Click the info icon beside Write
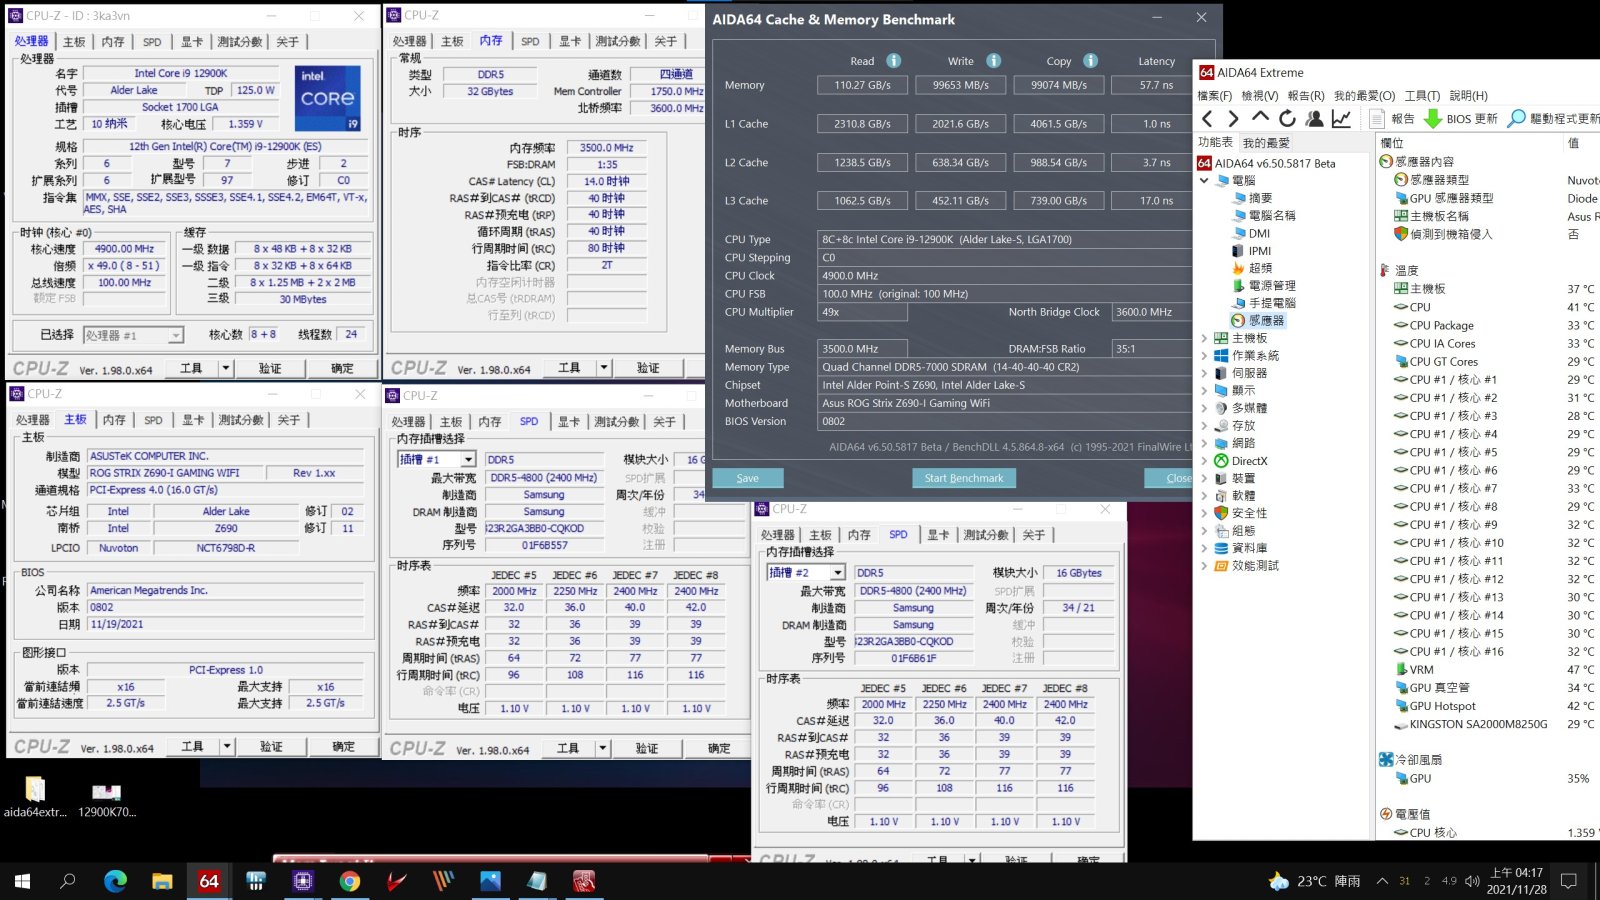 (x=993, y=61)
